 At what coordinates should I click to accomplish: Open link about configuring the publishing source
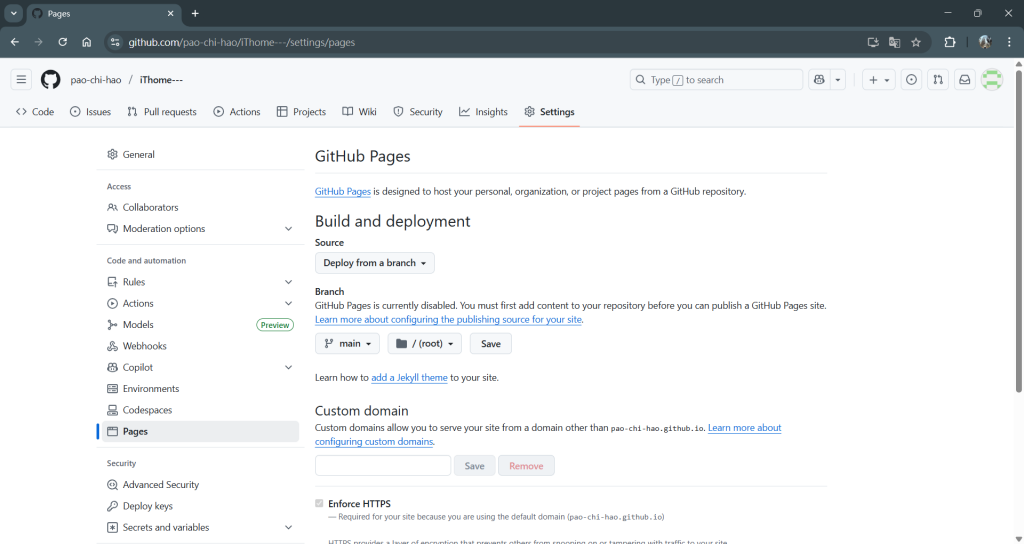448,319
